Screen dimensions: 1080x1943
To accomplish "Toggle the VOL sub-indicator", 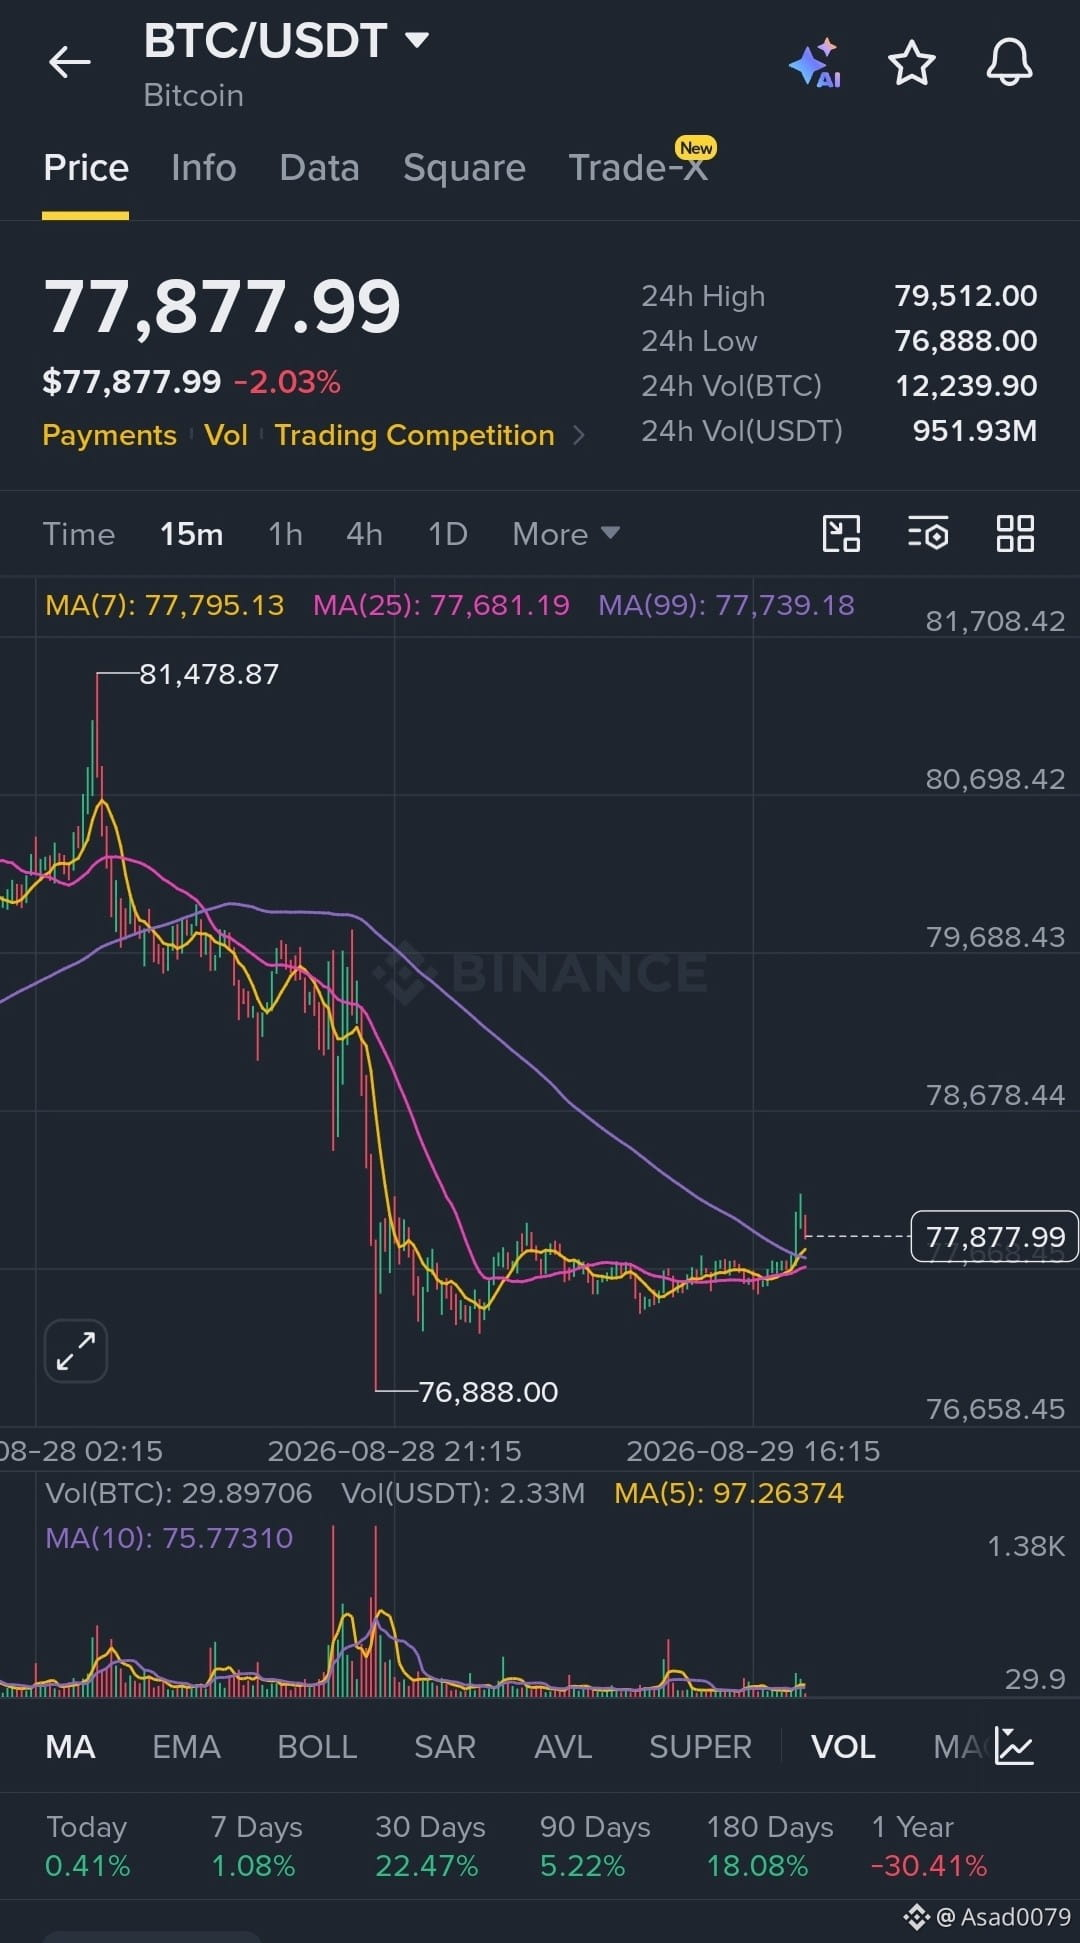I will pos(843,1747).
